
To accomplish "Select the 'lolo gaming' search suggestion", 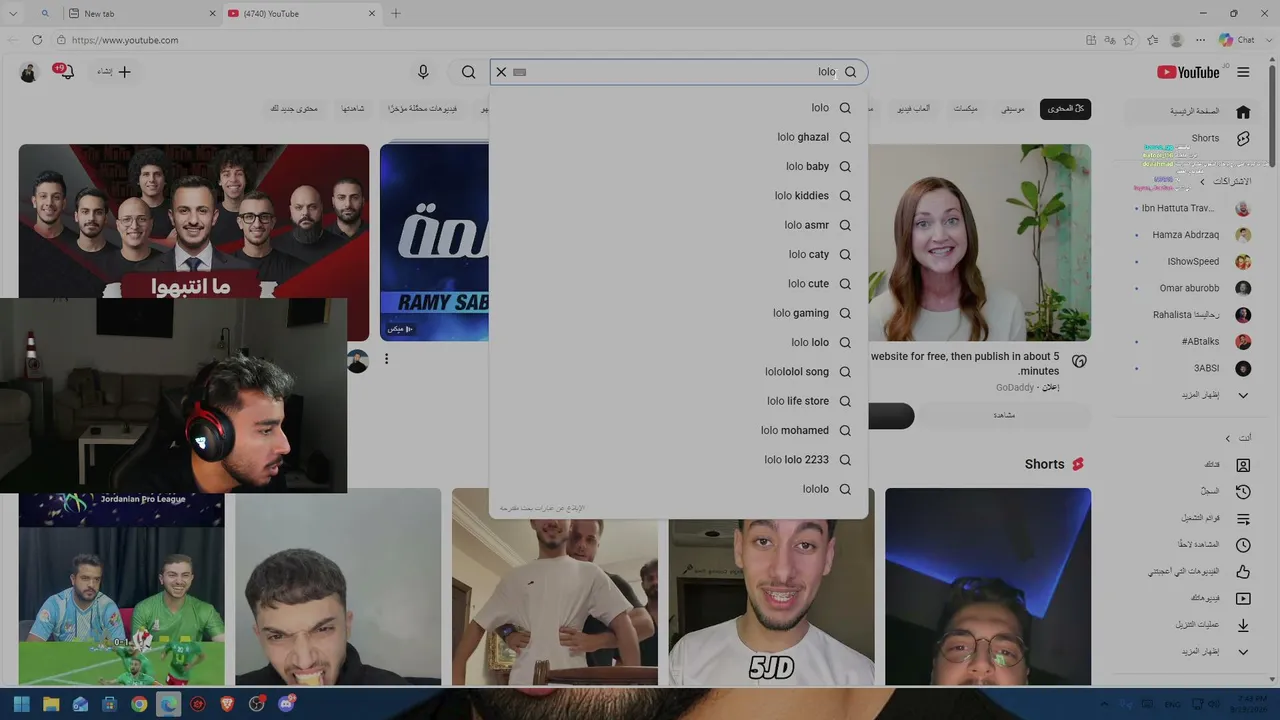I will tap(678, 313).
